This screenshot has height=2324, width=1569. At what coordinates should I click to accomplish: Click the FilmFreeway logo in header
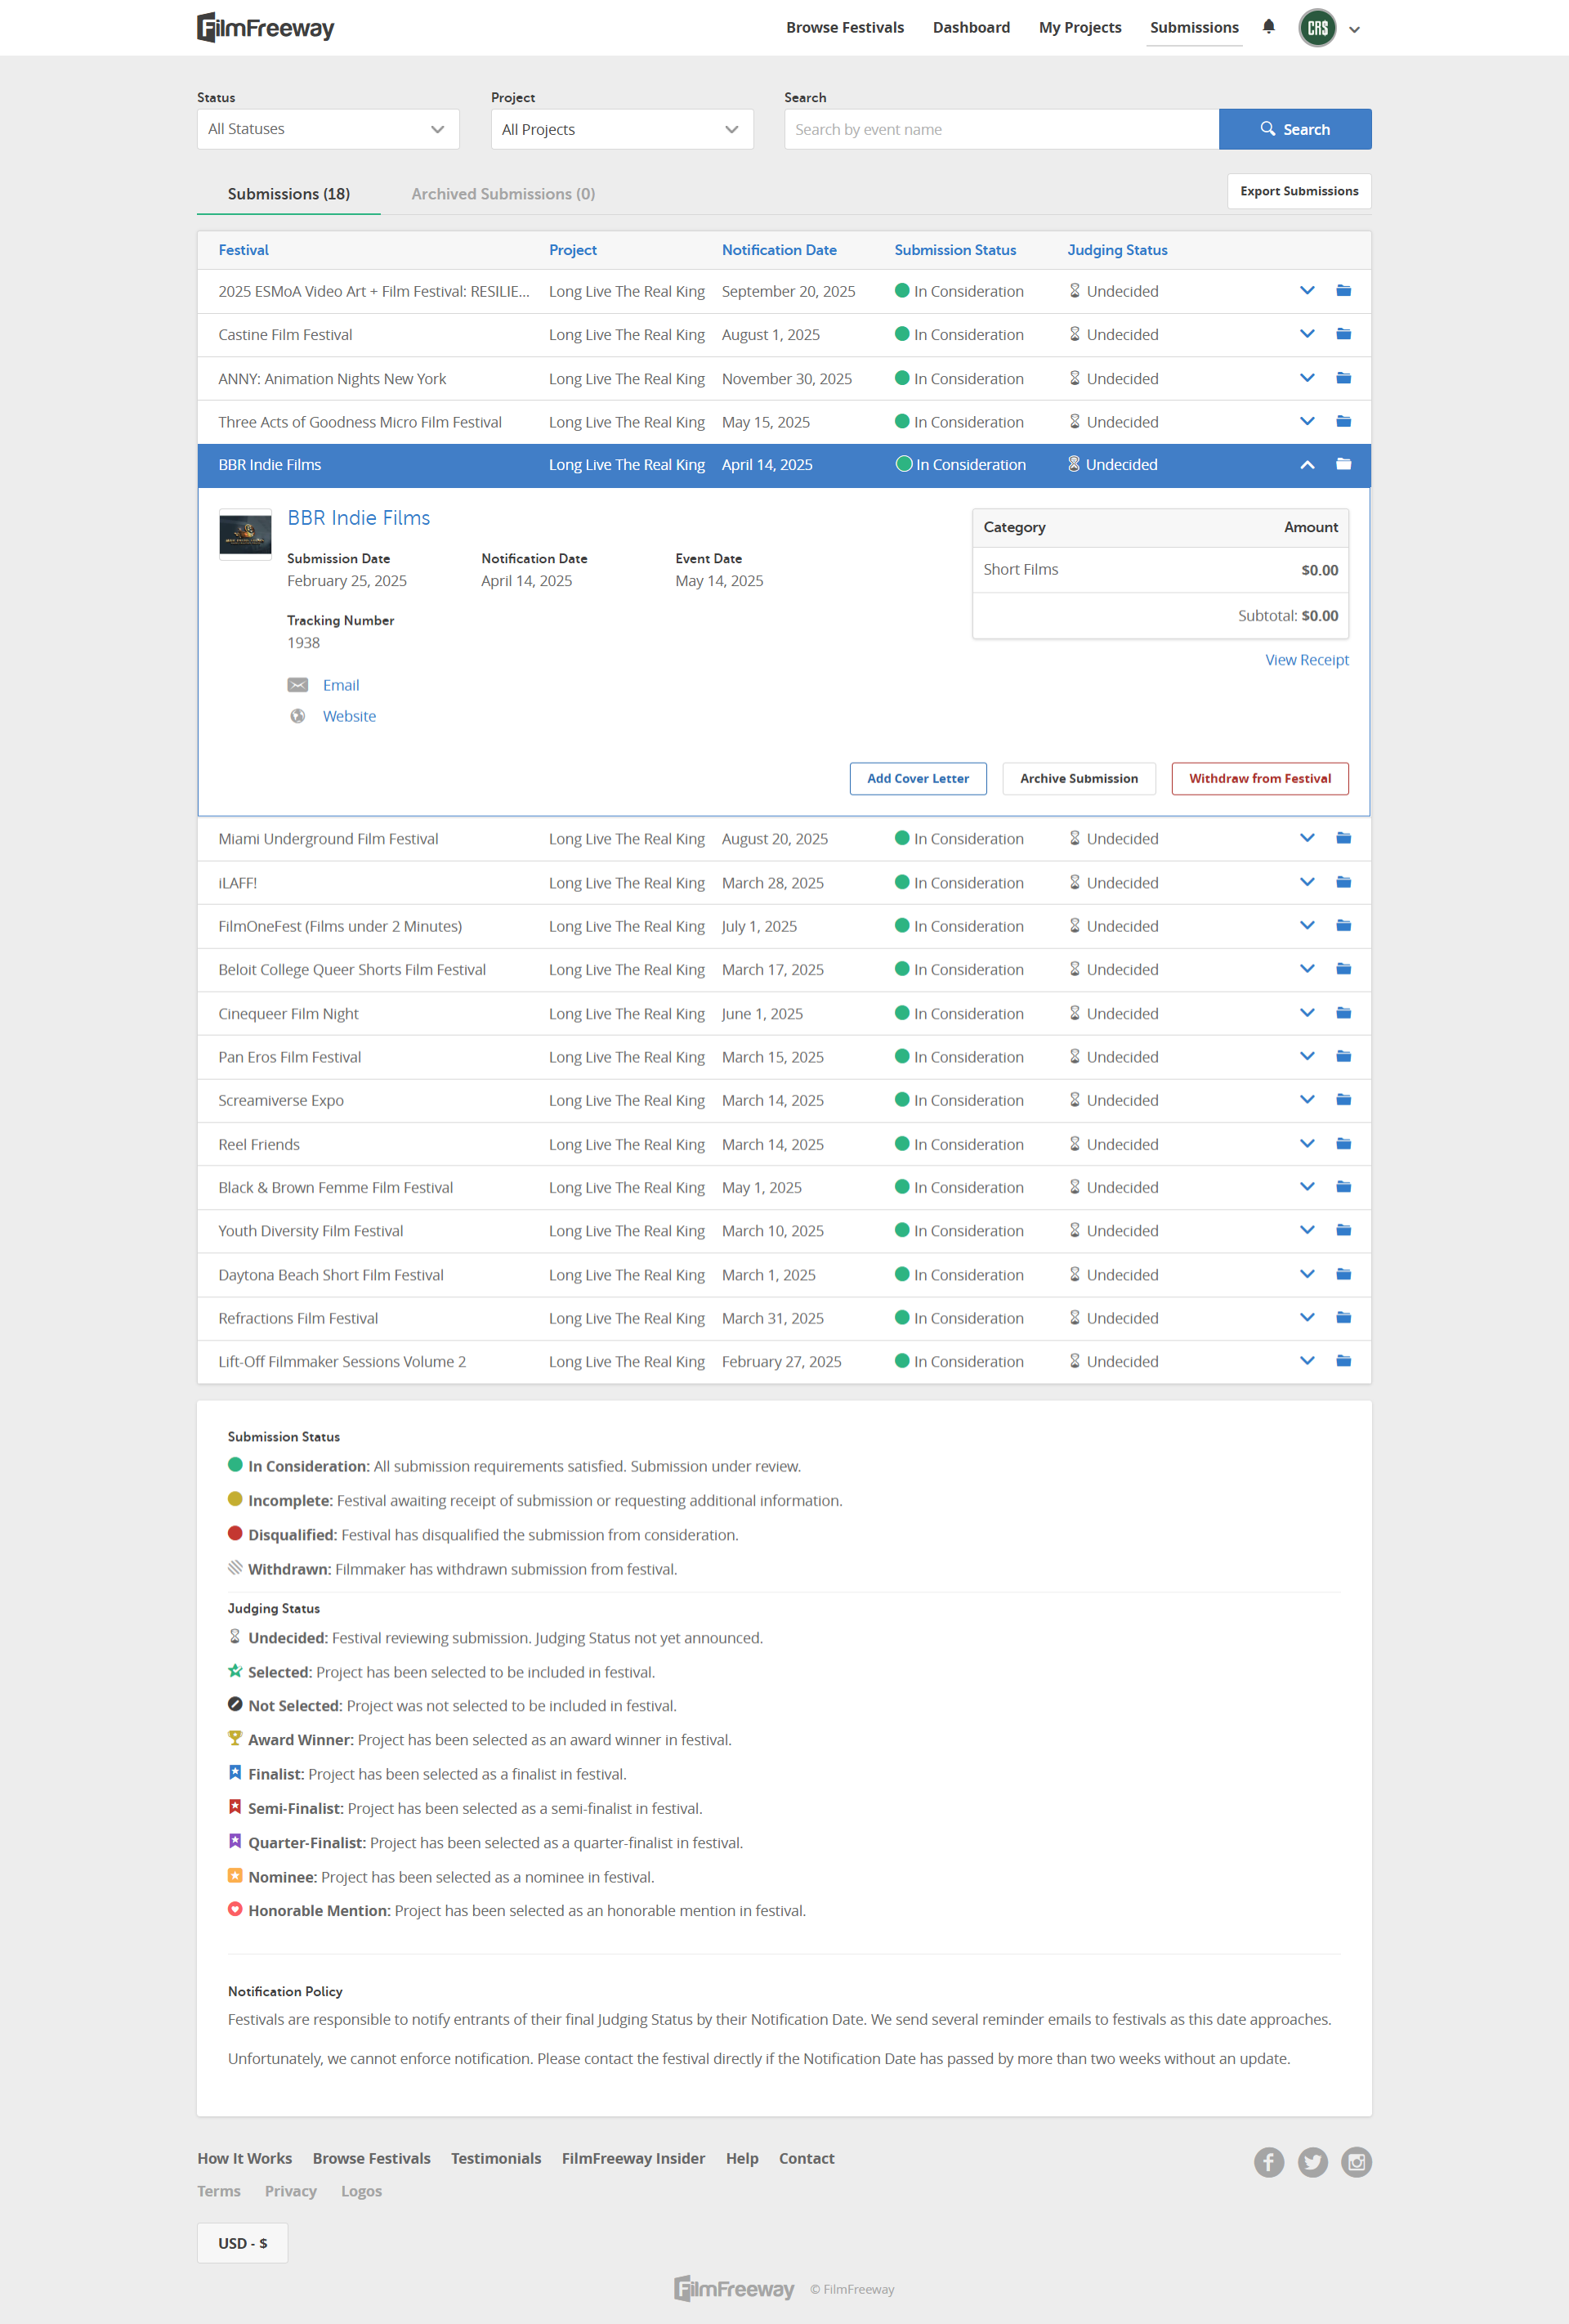tap(266, 27)
